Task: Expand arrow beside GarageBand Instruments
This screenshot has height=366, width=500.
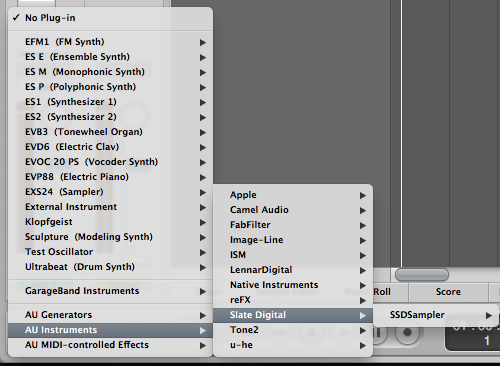Action: (x=203, y=292)
